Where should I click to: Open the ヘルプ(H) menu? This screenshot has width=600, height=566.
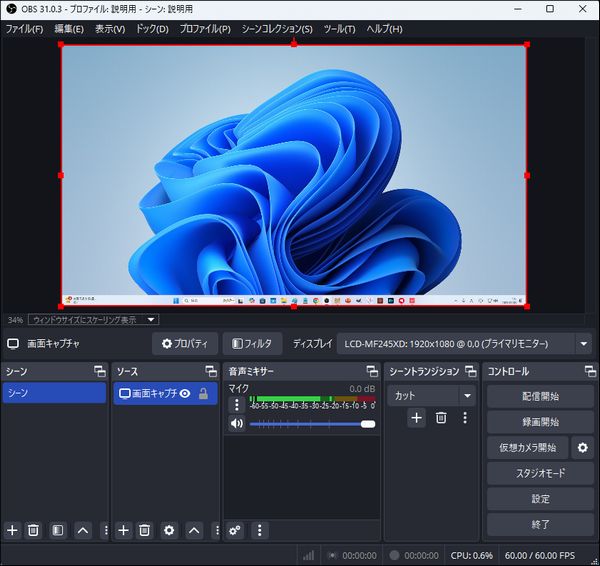(x=384, y=29)
